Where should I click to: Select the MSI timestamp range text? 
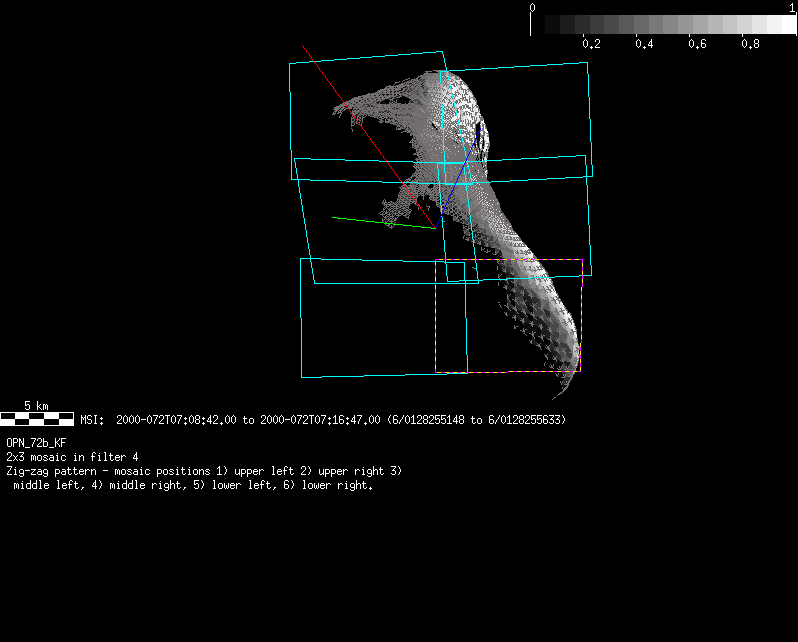click(x=324, y=420)
